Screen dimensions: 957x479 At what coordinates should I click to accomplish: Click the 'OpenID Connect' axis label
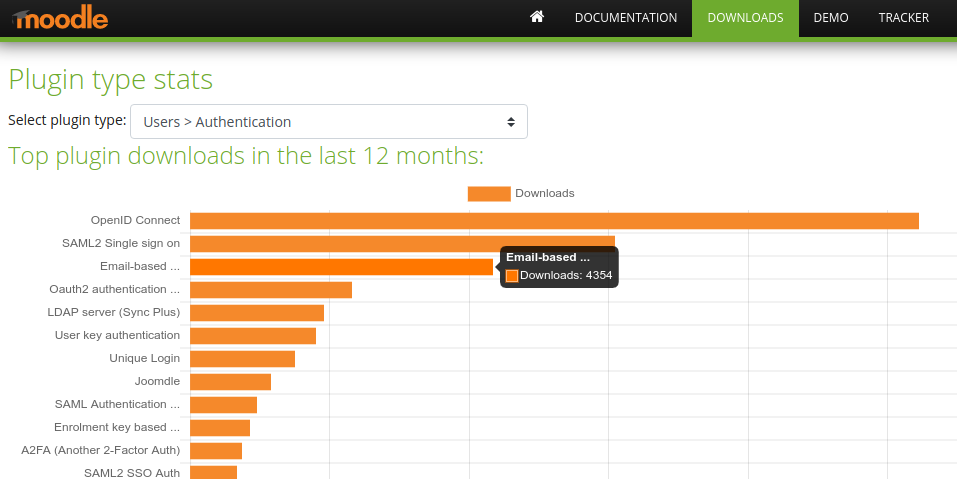[x=135, y=220]
